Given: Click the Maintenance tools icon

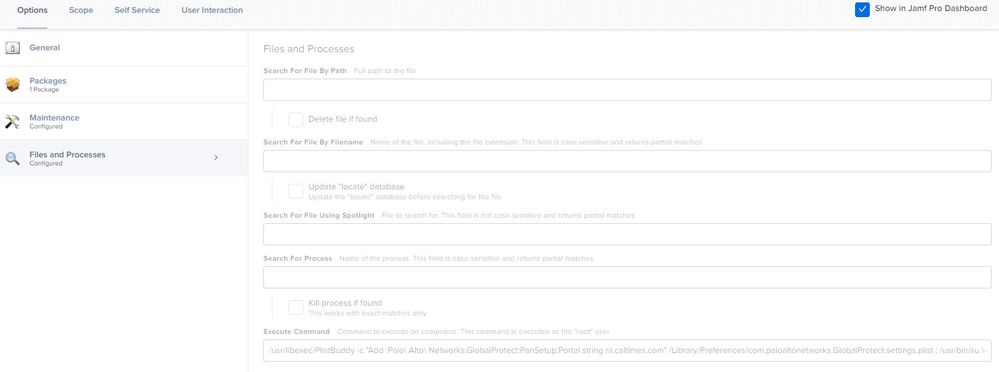Looking at the screenshot, I should coord(13,122).
